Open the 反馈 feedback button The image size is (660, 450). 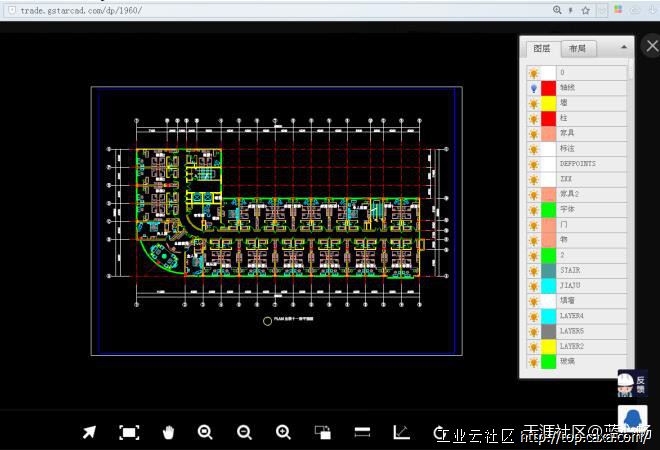pyautogui.click(x=632, y=384)
